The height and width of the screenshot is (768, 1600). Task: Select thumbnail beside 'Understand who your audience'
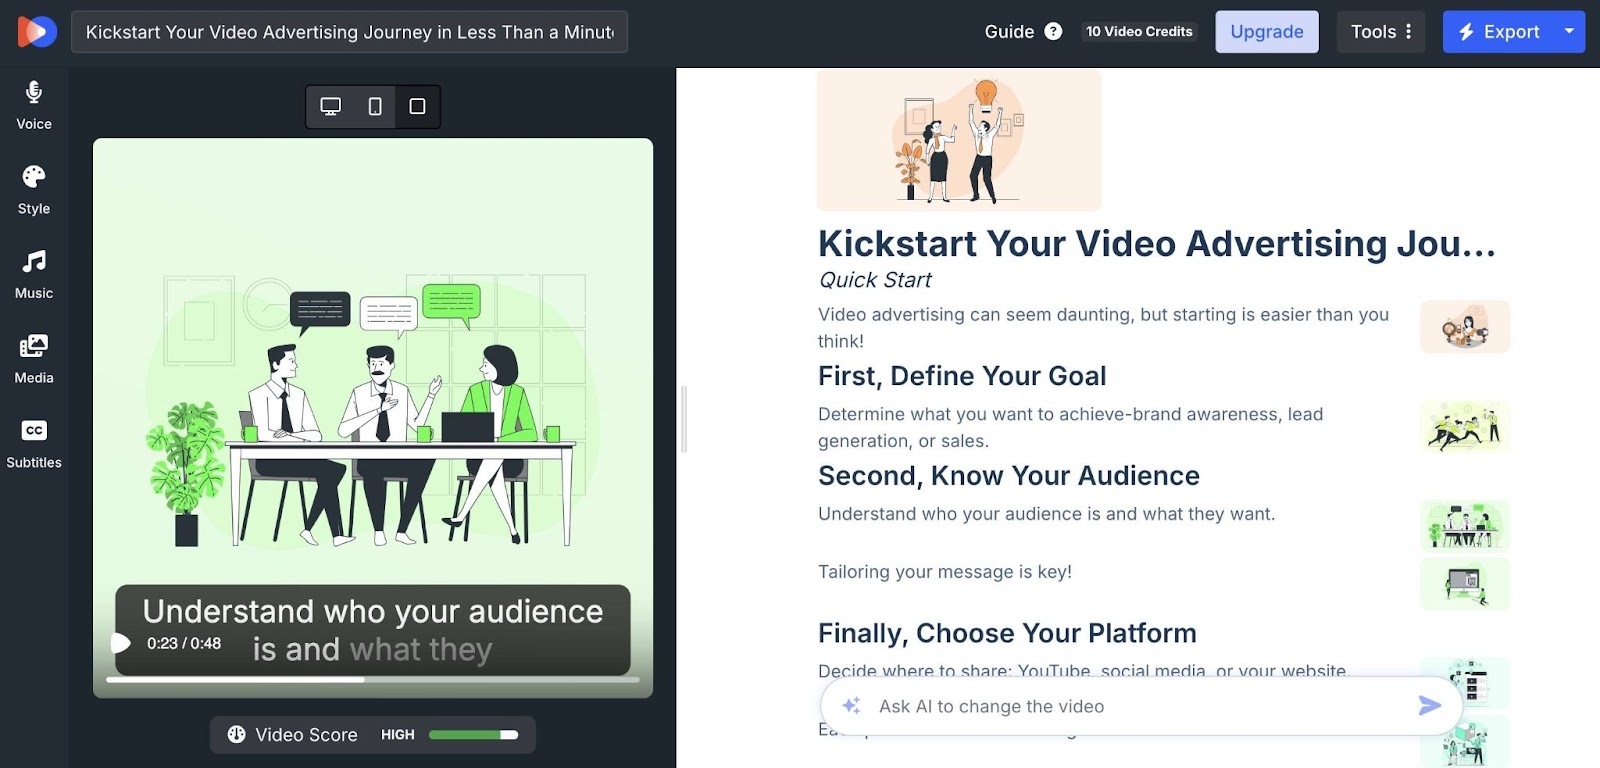[x=1465, y=526]
